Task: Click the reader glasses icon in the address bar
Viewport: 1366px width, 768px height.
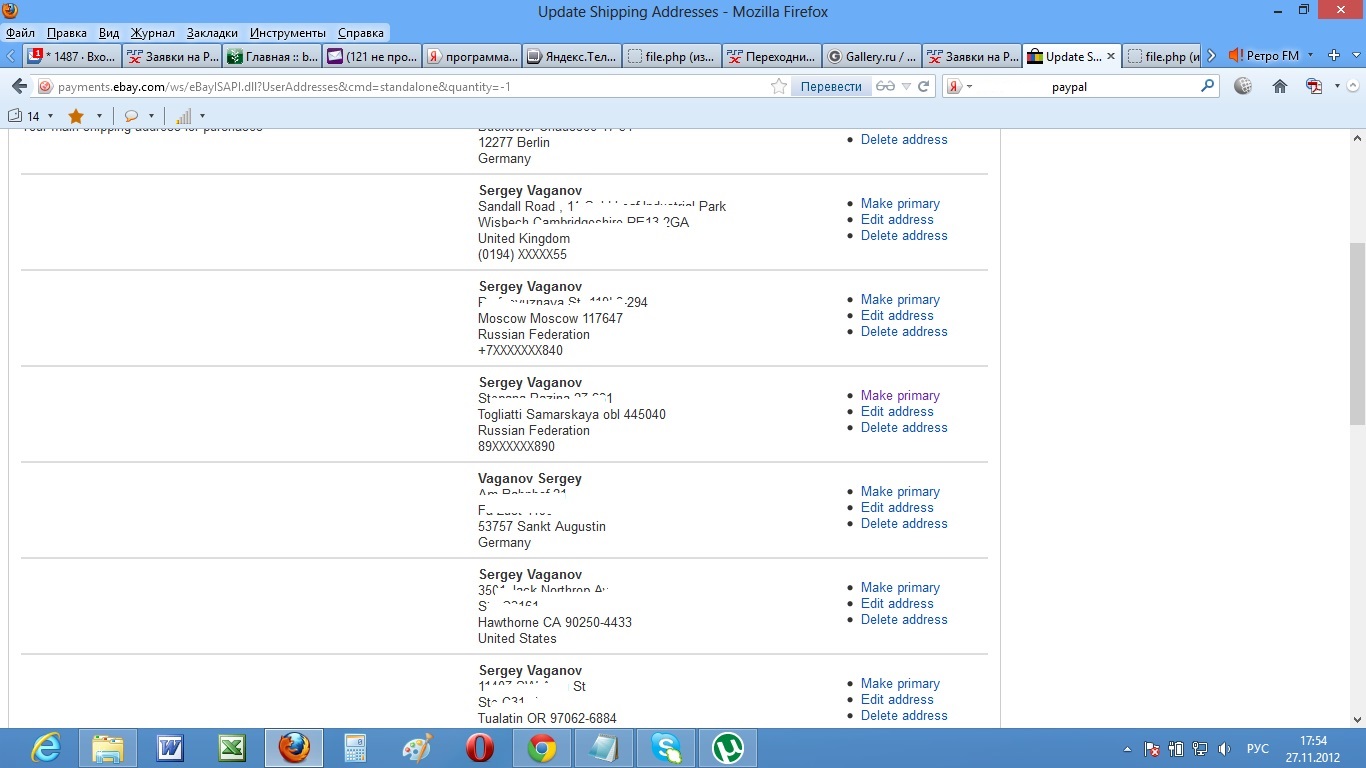Action: click(x=885, y=87)
